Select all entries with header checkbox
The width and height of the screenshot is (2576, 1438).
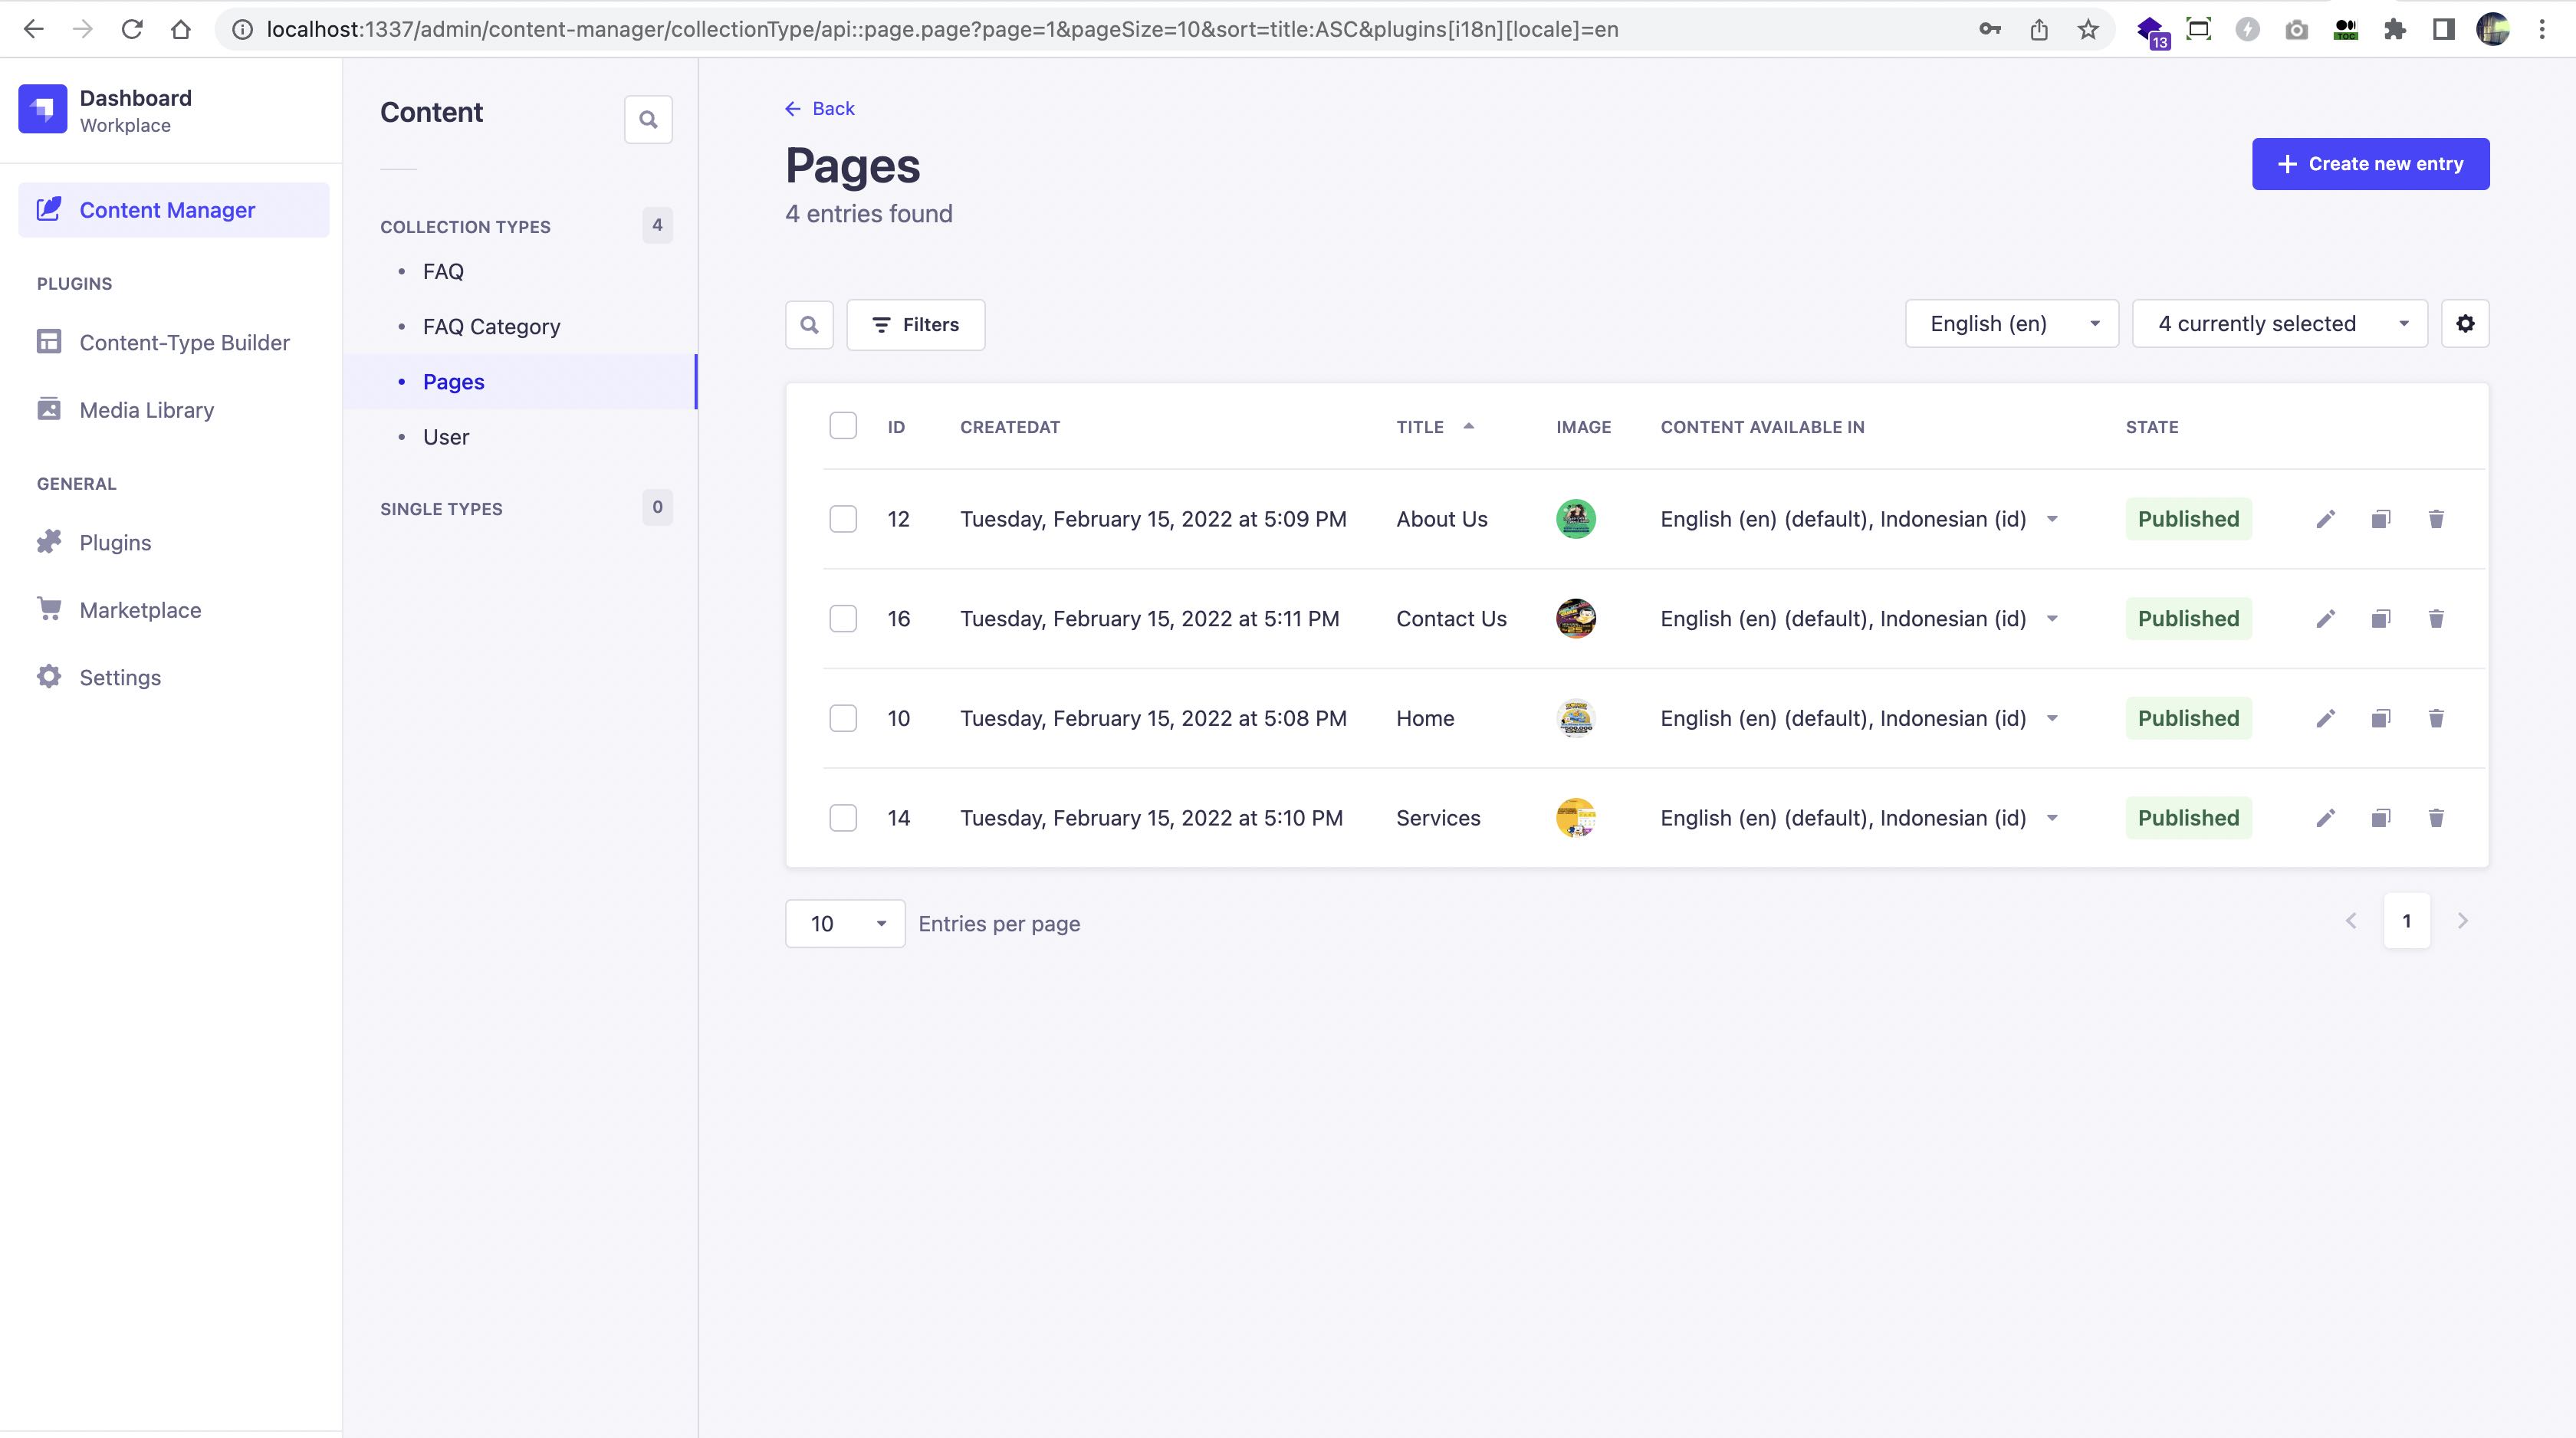click(x=843, y=426)
